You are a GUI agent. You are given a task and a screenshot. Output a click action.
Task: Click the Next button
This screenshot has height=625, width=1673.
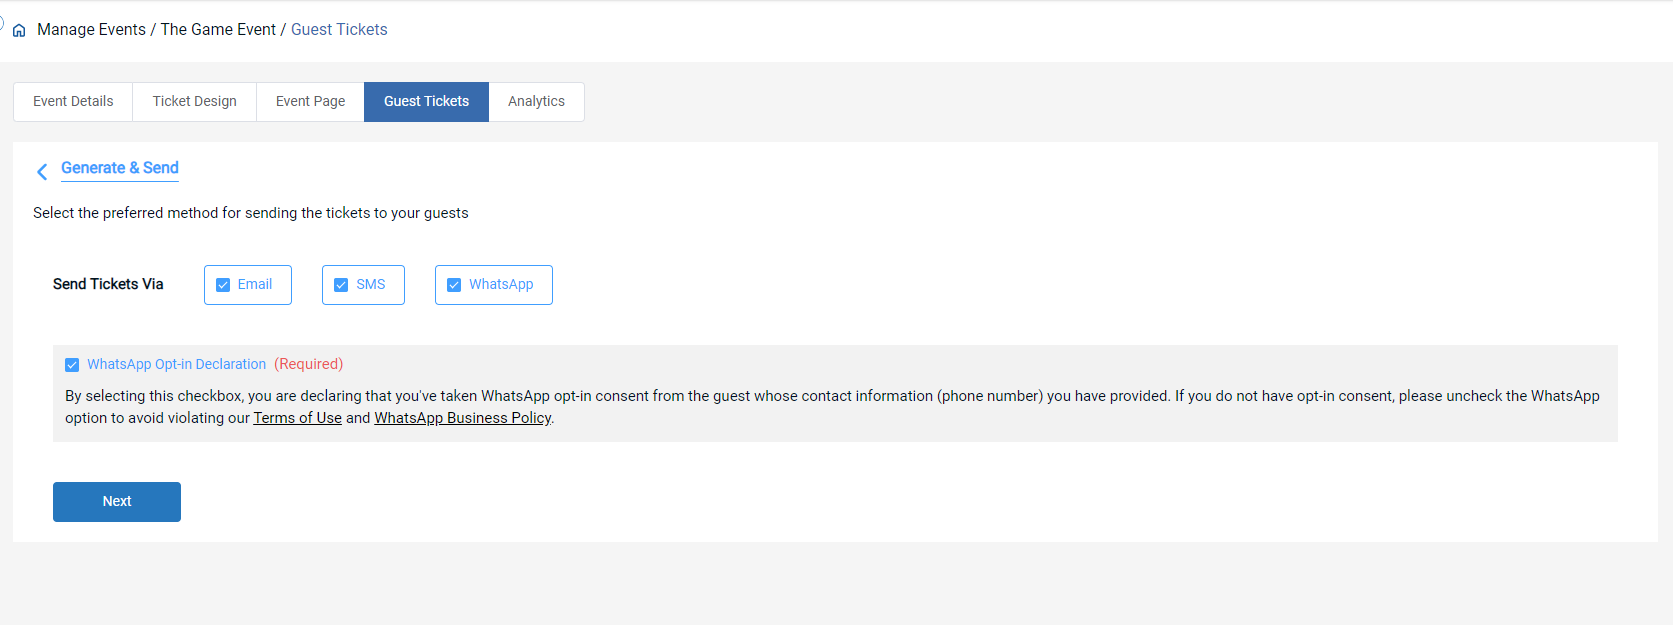[x=117, y=502]
